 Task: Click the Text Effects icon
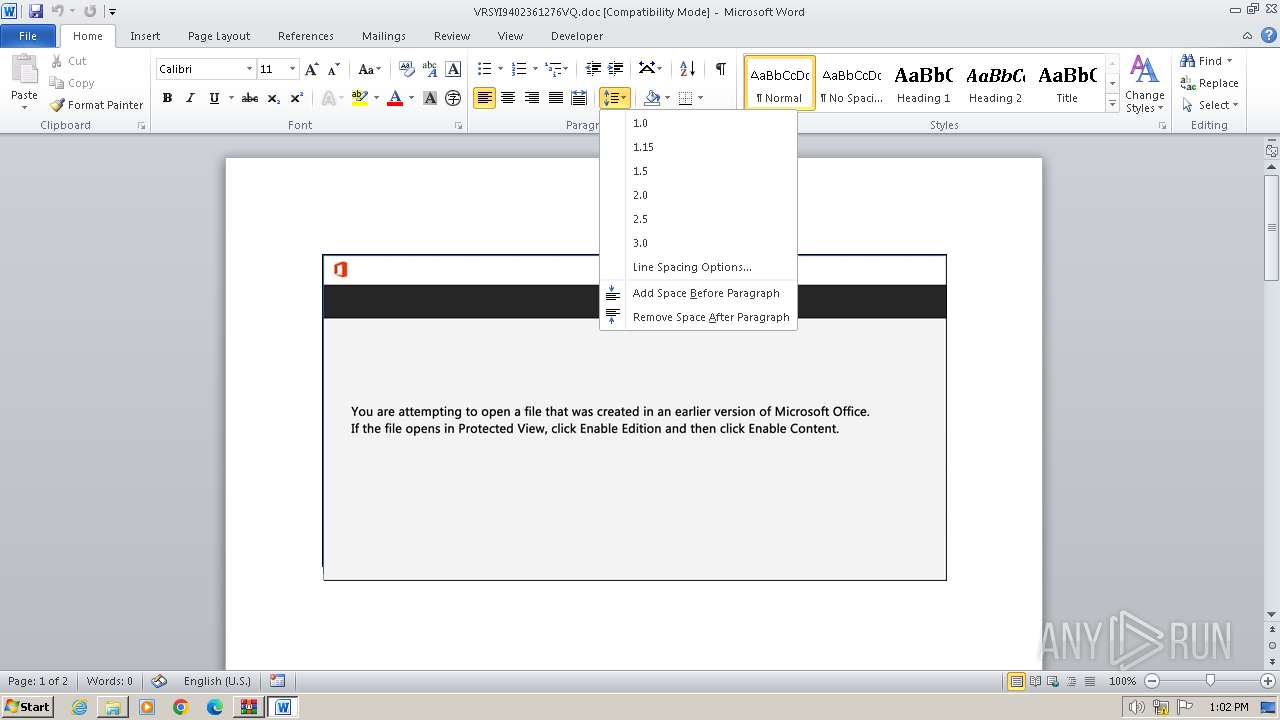point(327,98)
